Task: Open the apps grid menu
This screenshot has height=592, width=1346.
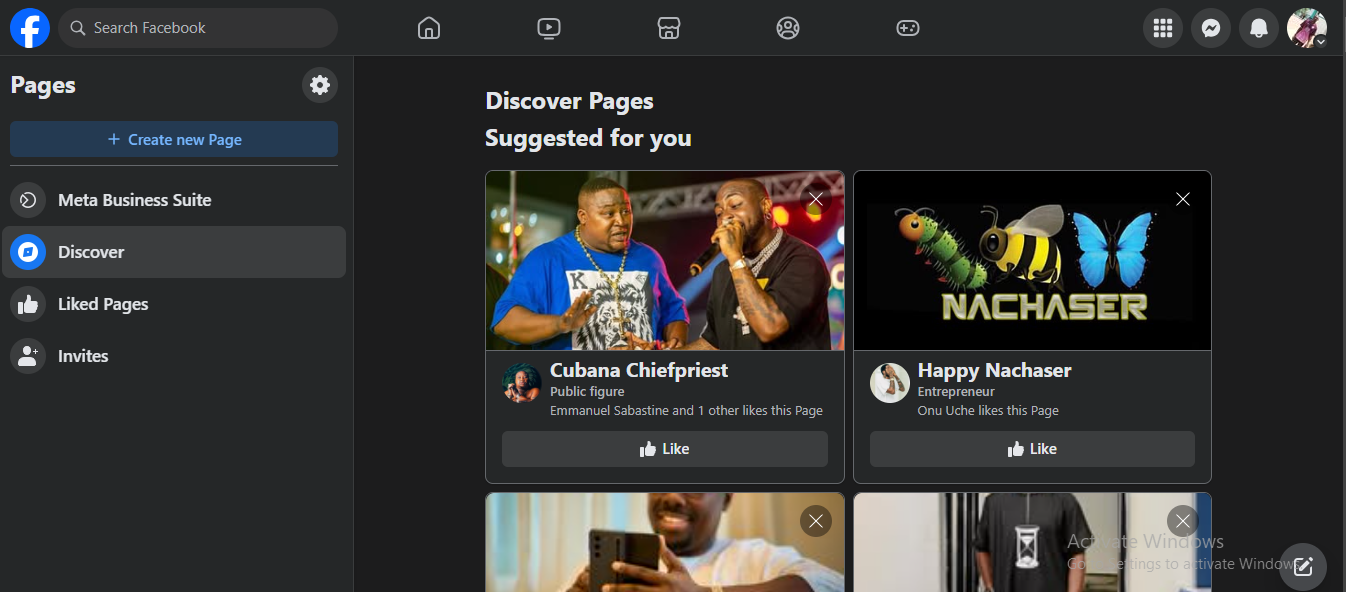Action: tap(1162, 28)
